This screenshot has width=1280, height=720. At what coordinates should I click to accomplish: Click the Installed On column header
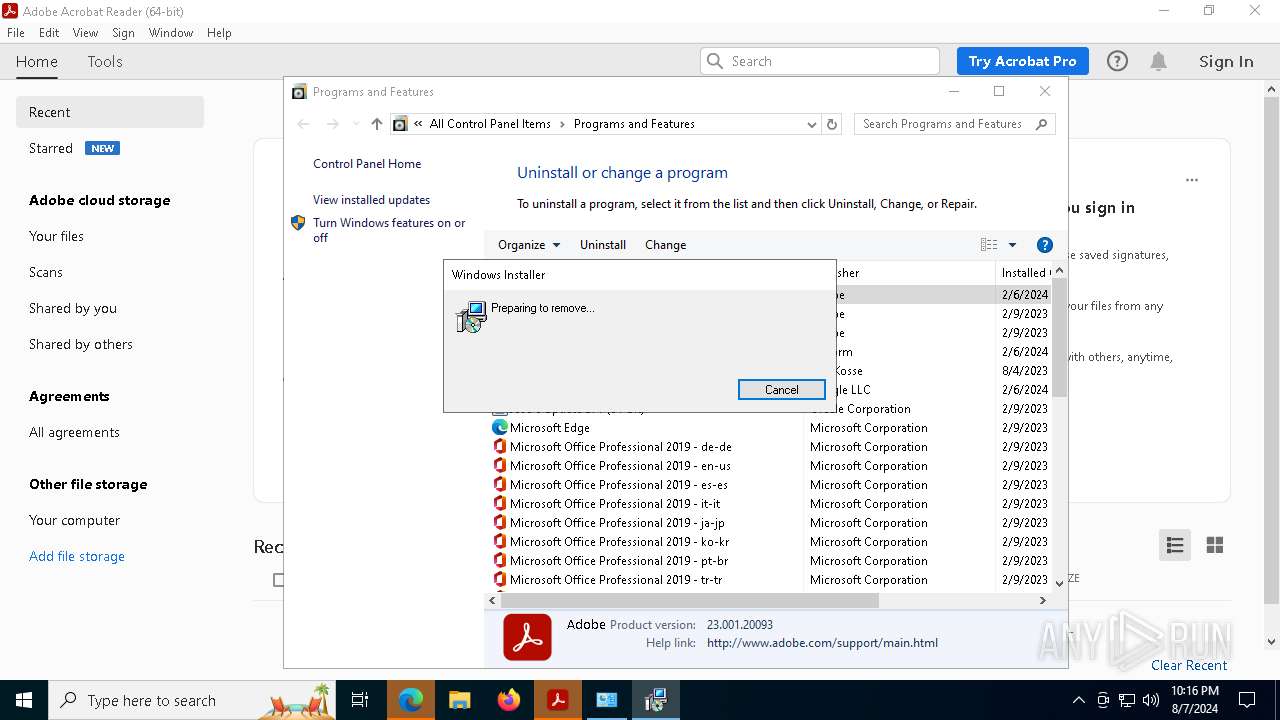[1024, 273]
